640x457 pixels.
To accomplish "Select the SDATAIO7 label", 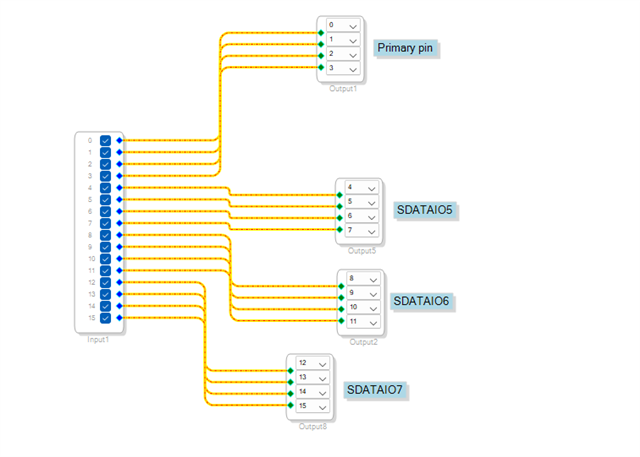I will pyautogui.click(x=375, y=390).
